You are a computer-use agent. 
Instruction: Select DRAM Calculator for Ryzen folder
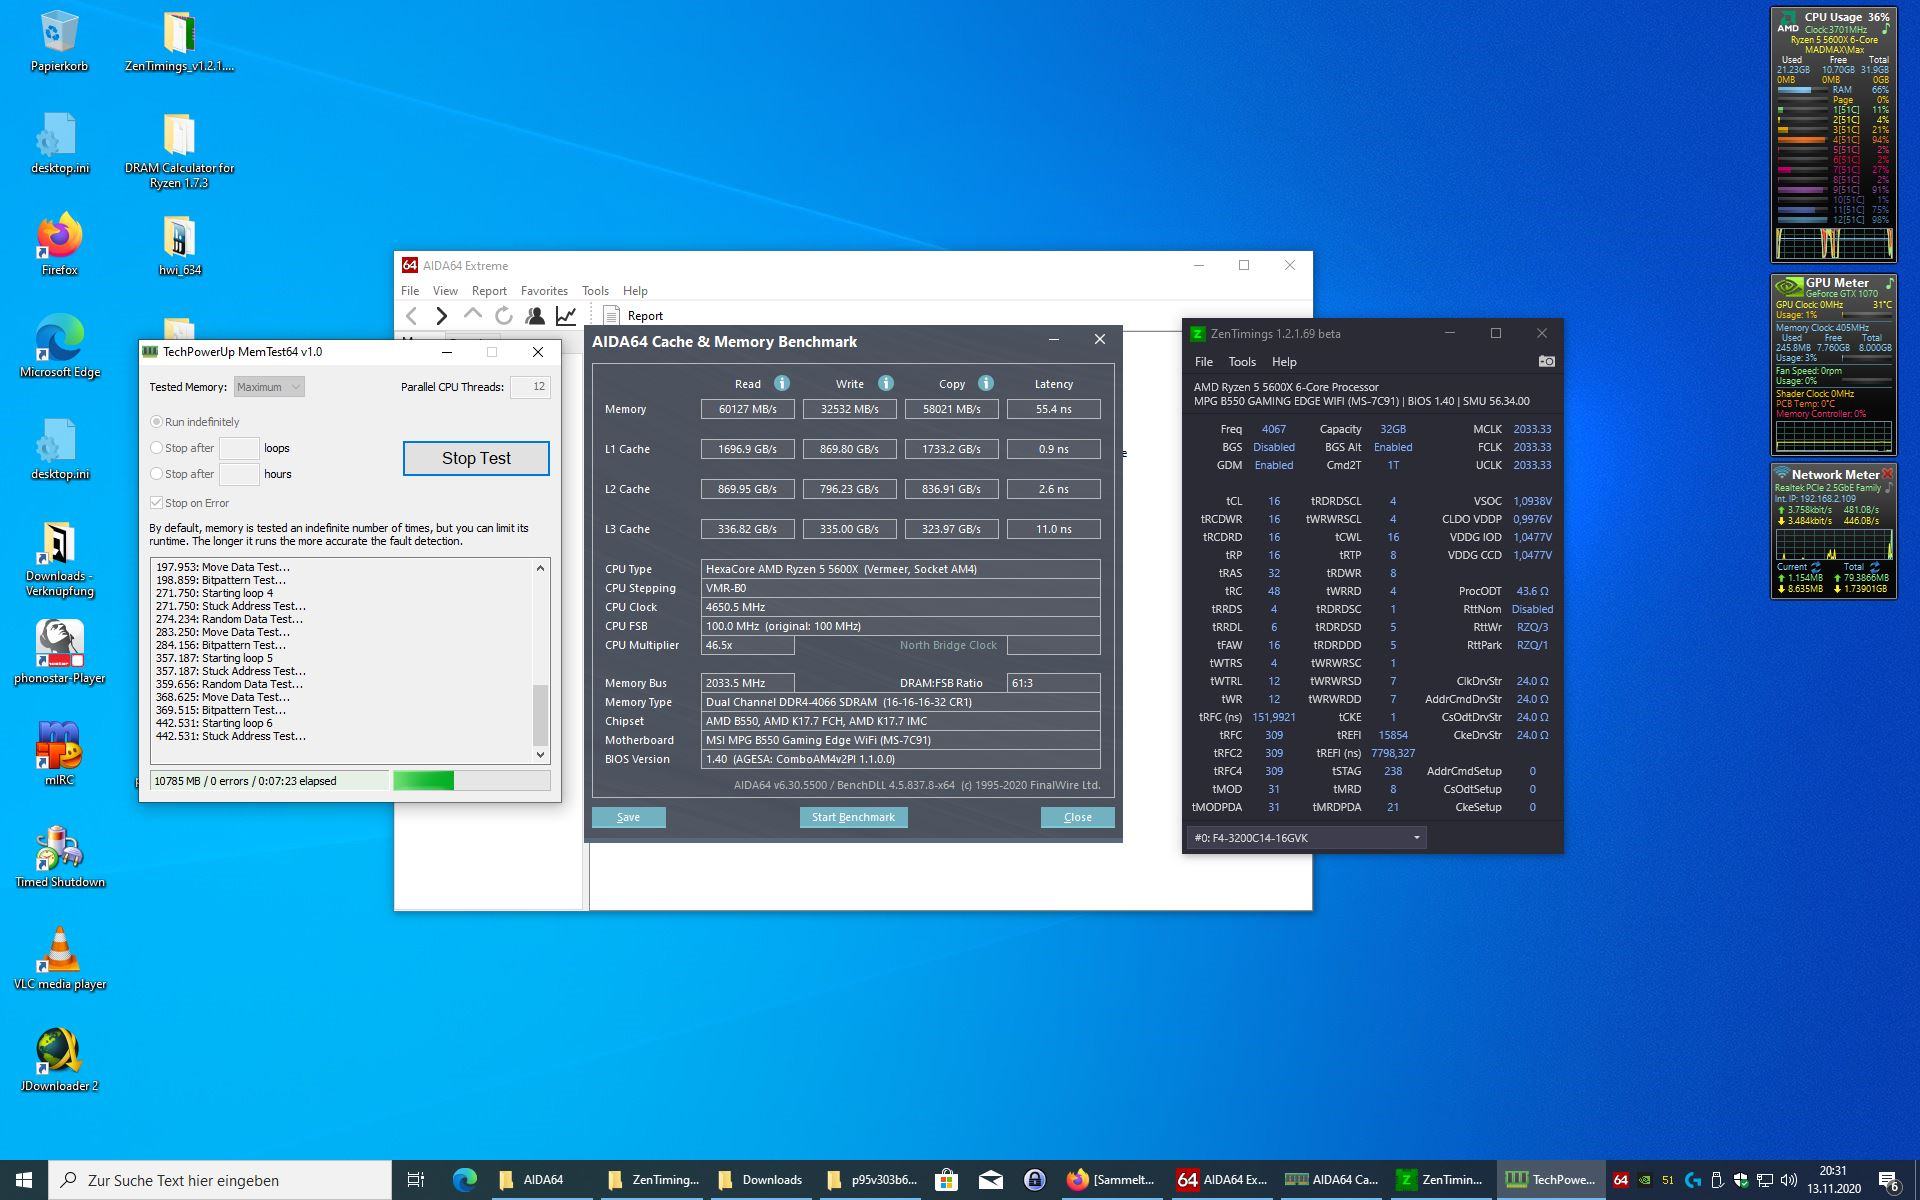pyautogui.click(x=179, y=150)
